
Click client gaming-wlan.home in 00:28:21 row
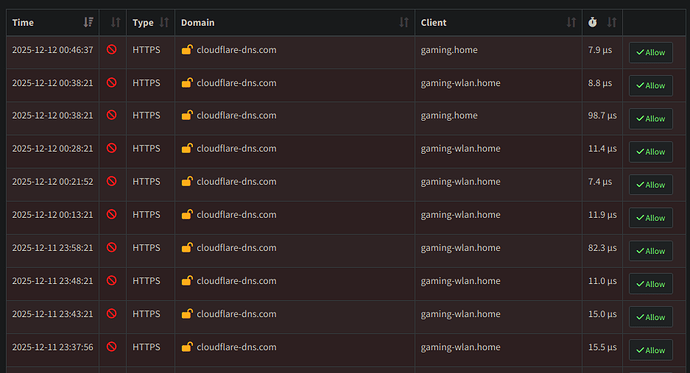point(460,149)
